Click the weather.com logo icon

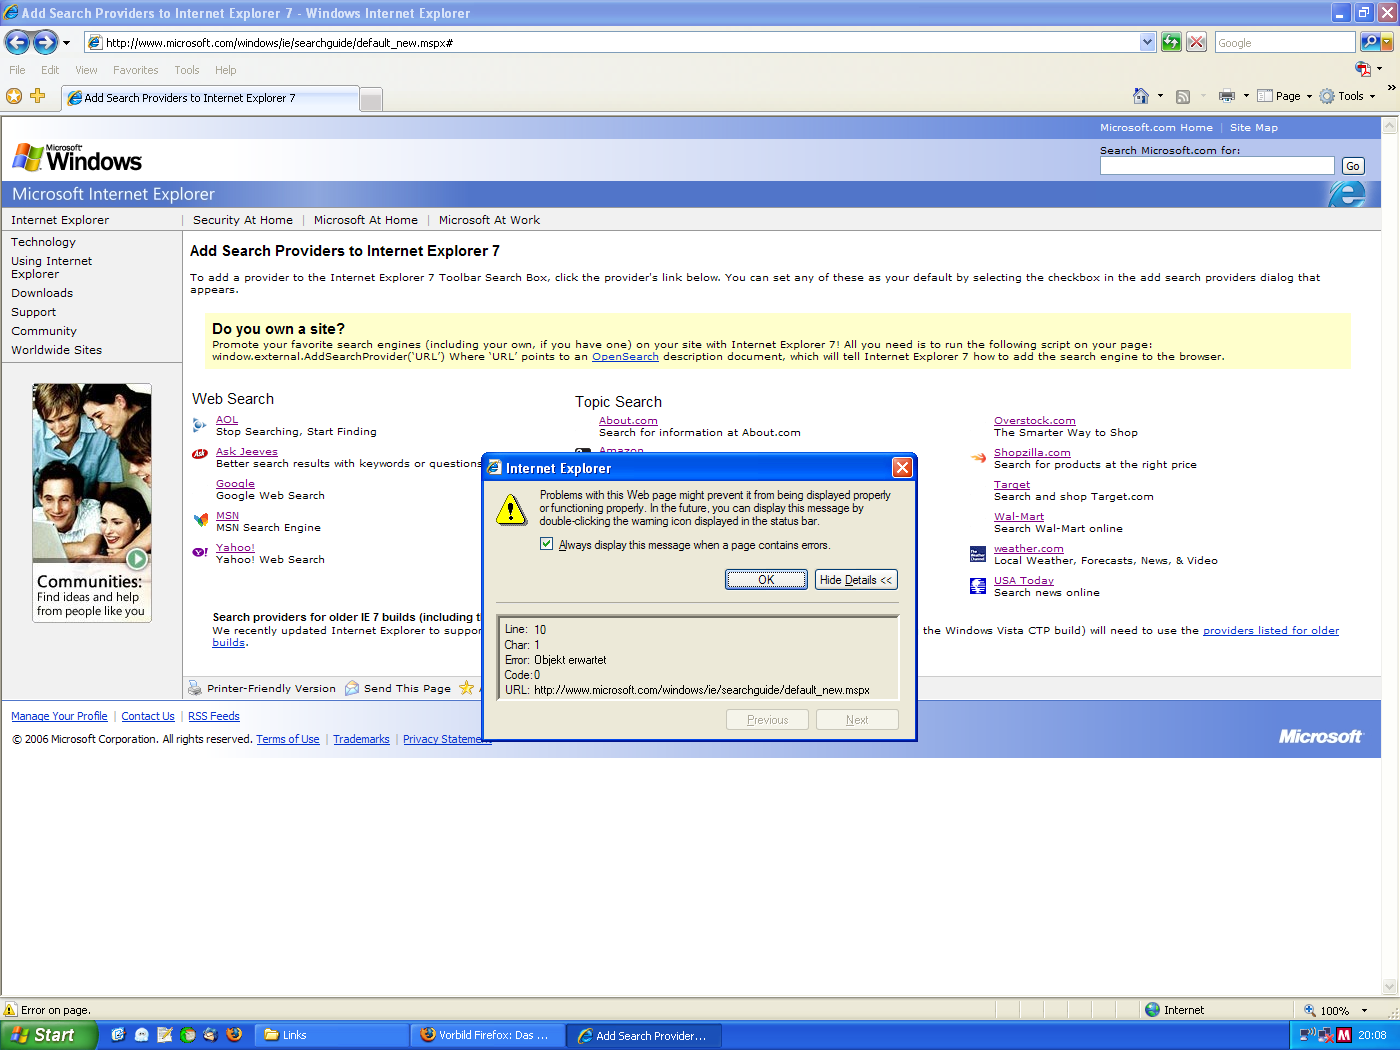(x=978, y=555)
